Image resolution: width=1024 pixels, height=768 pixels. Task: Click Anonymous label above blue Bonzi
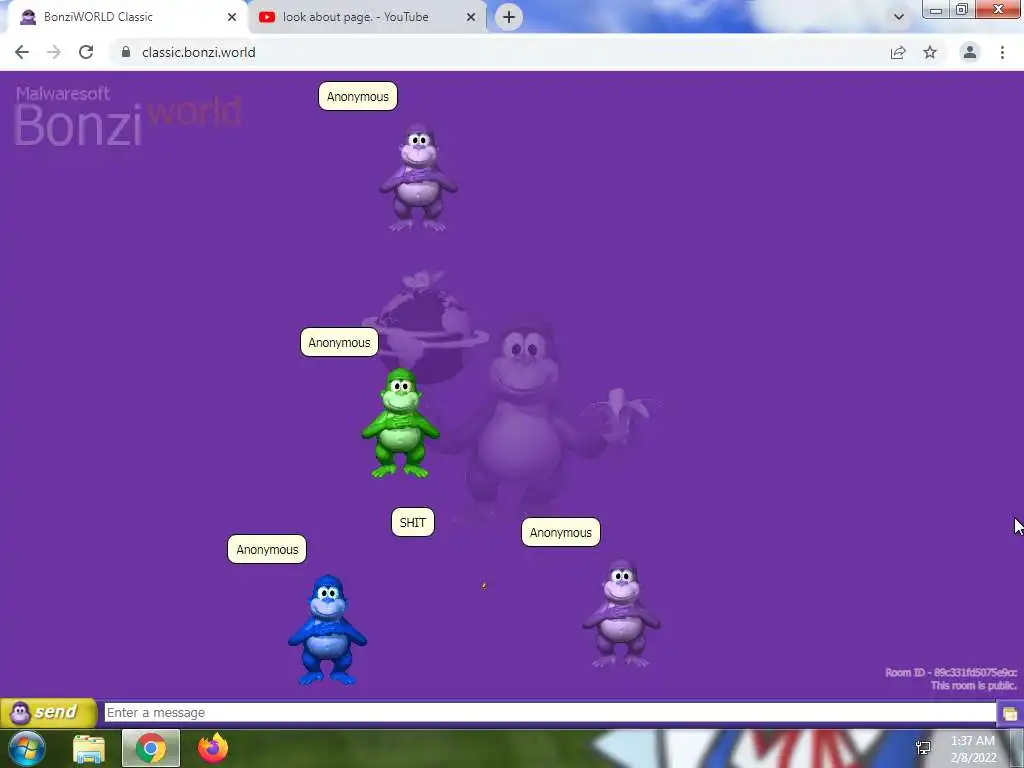point(266,549)
